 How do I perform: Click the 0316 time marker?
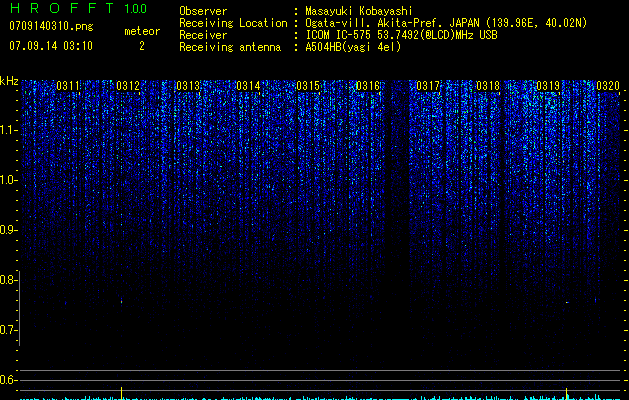(368, 86)
